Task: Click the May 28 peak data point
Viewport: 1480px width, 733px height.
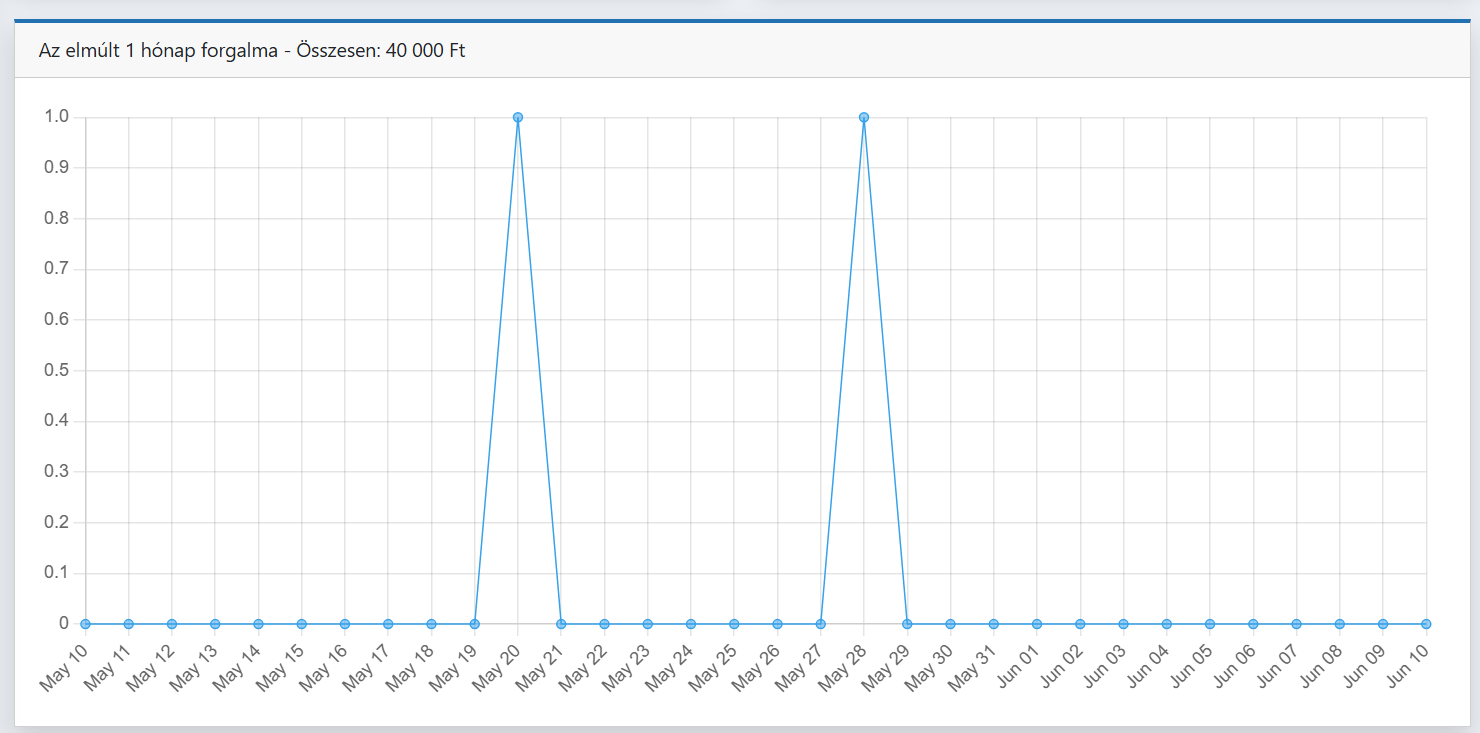Action: pos(864,117)
